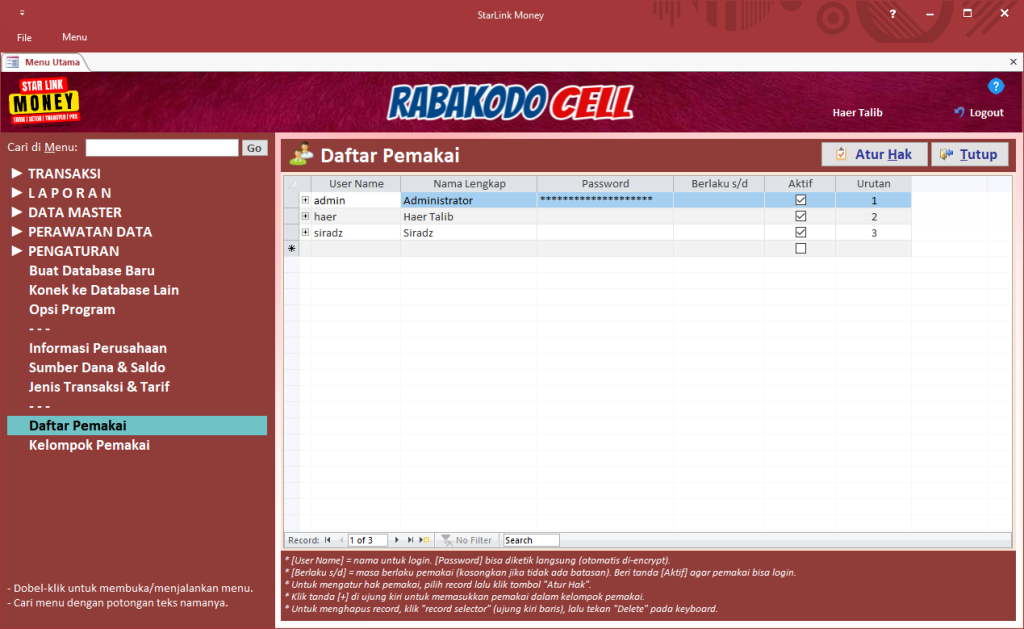
Task: Click the masked password cell for admin
Action: click(x=605, y=200)
